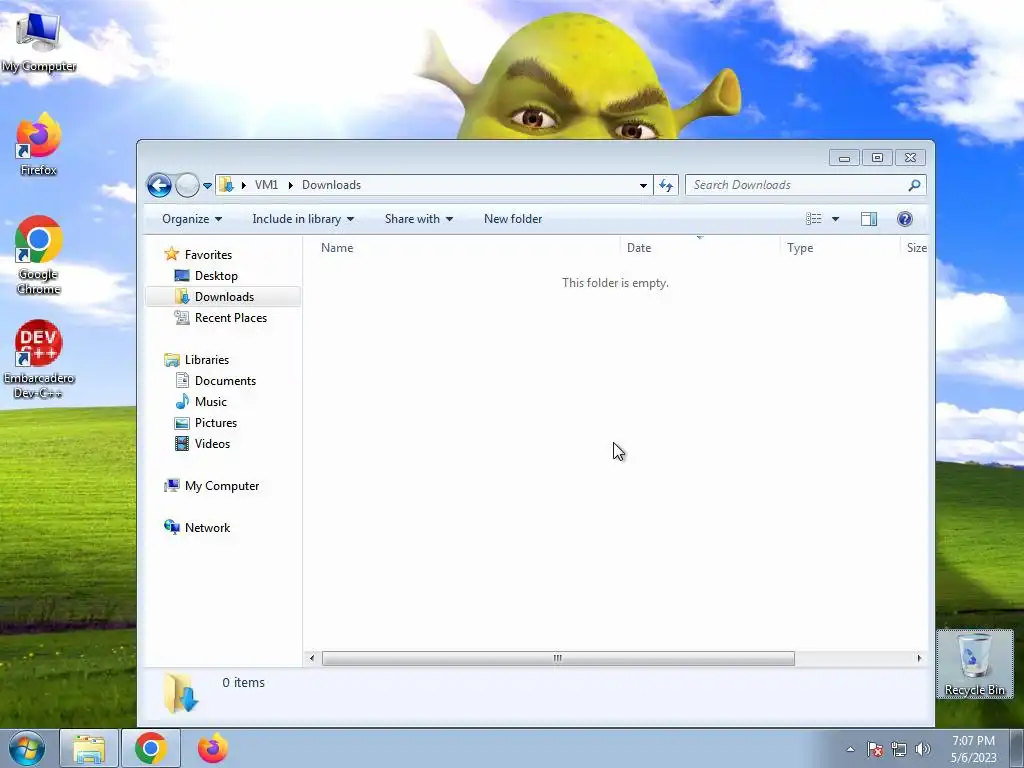Click the Chrome taskbar button
This screenshot has height=768, width=1024.
(x=151, y=748)
